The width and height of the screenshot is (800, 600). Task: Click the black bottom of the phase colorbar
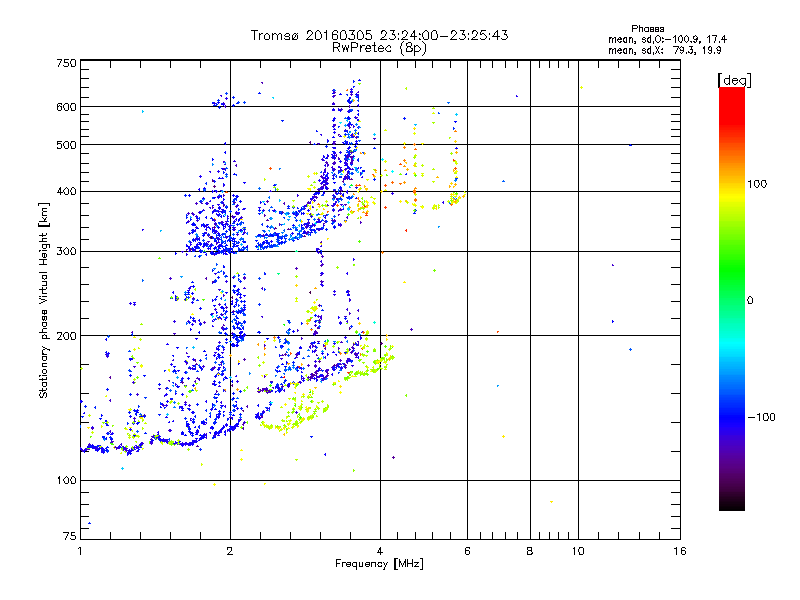(732, 503)
